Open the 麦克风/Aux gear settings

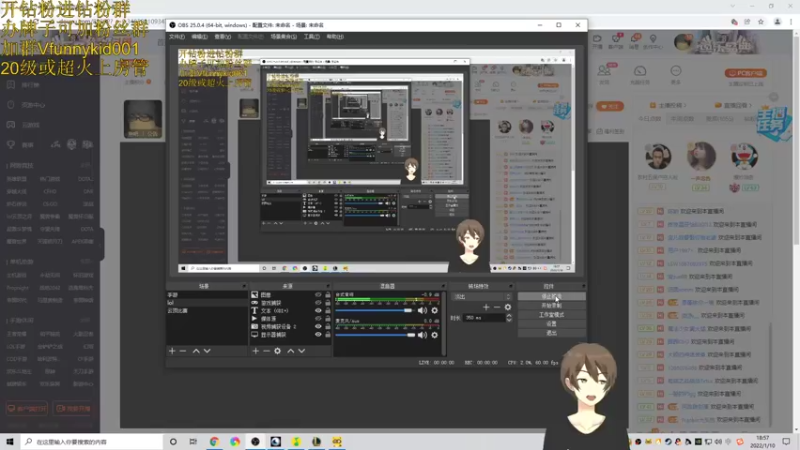tap(435, 335)
